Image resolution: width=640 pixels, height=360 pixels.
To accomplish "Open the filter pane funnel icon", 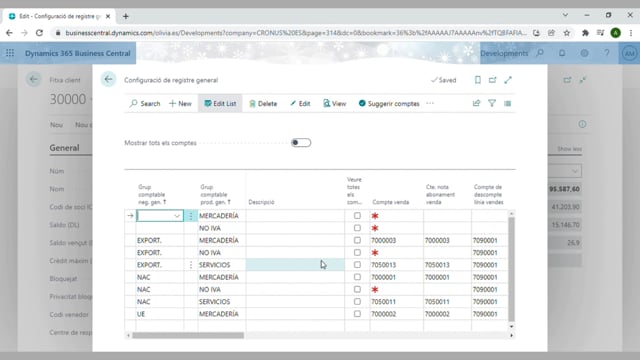I will point(492,103).
